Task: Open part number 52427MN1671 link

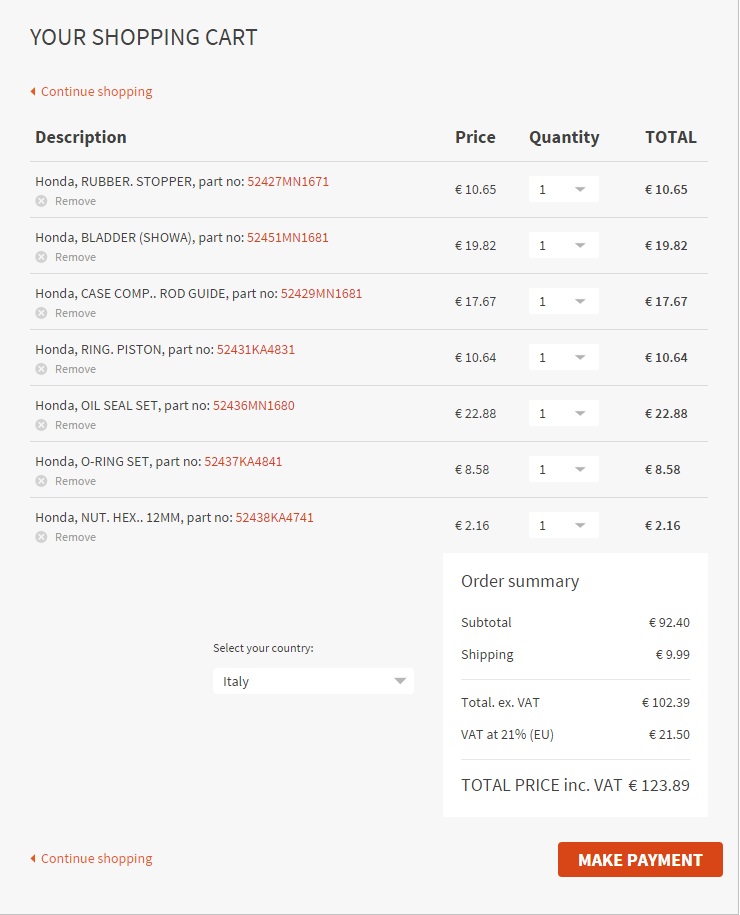Action: coord(288,182)
